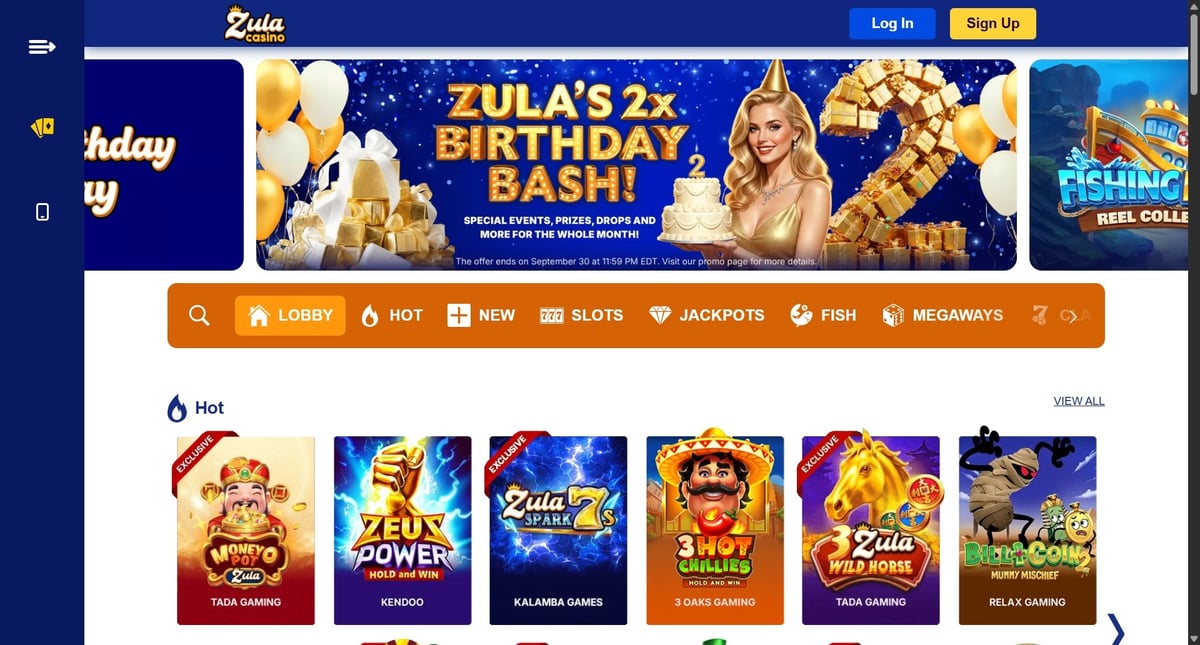Open the mobile phone sidebar icon
The height and width of the screenshot is (645, 1200).
click(x=42, y=212)
